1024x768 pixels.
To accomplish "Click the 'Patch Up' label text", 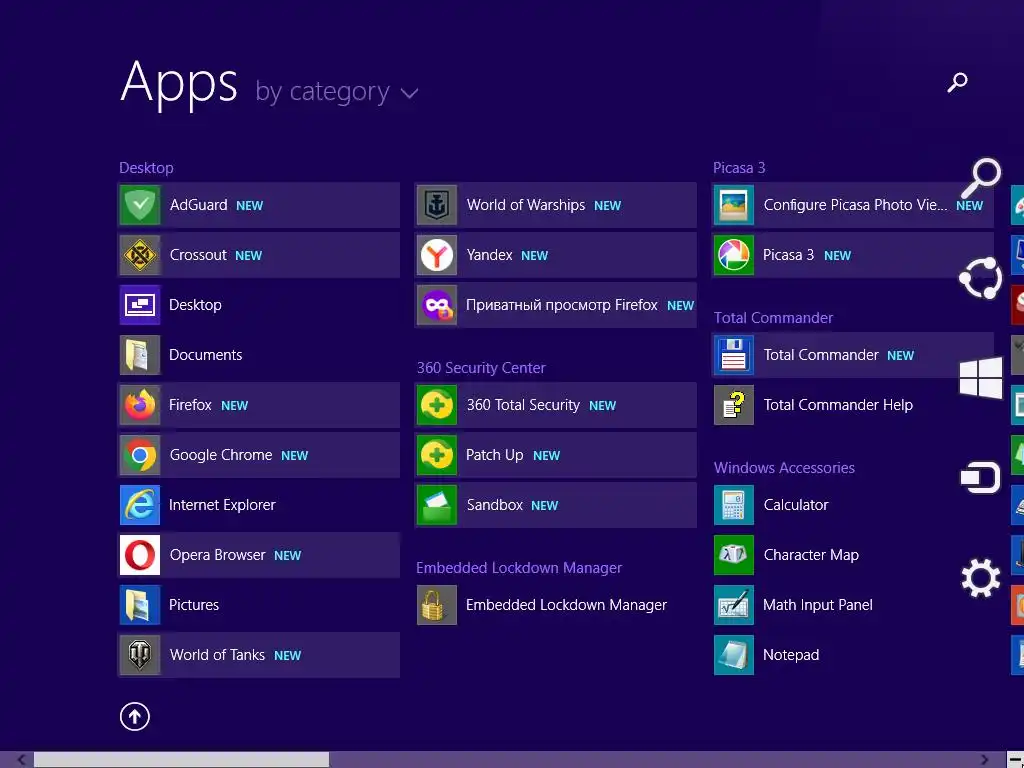I will point(494,455).
